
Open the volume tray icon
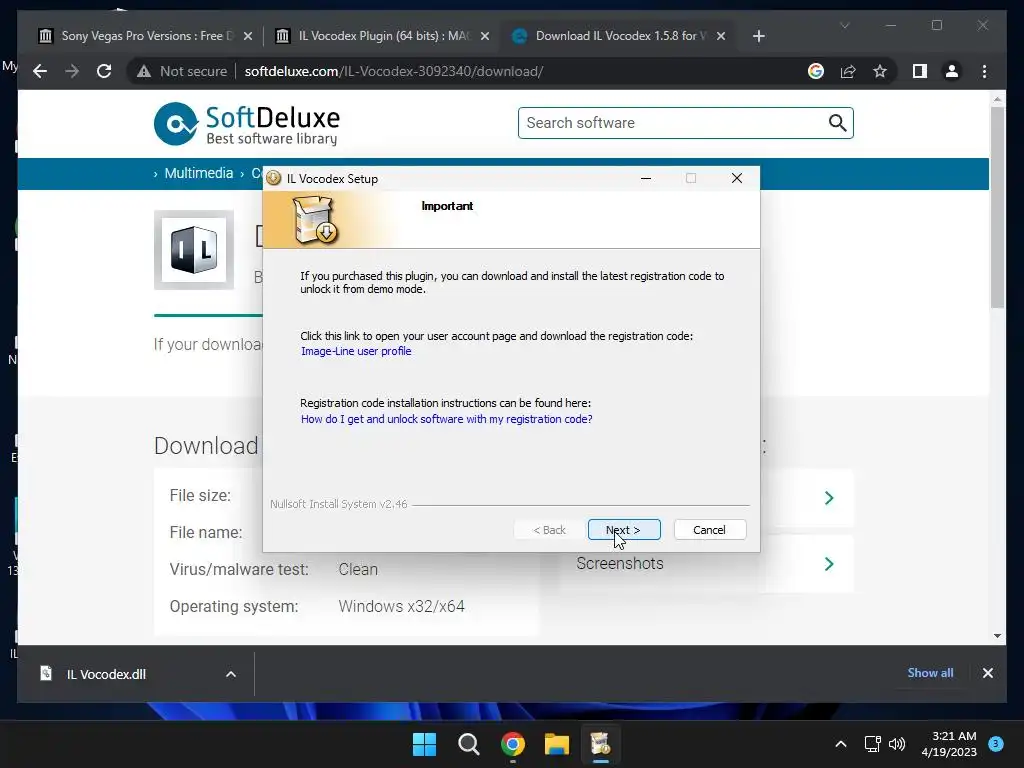point(897,744)
